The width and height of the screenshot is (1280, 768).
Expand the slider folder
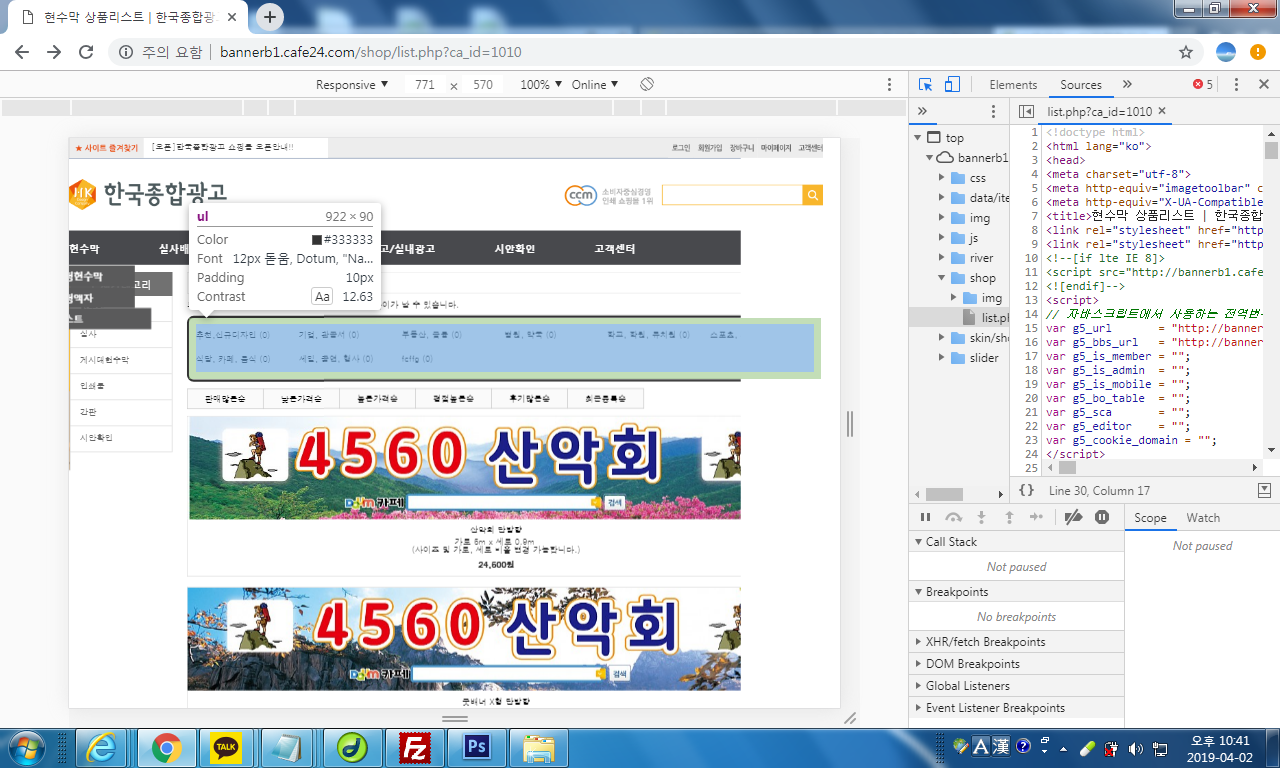(x=941, y=358)
